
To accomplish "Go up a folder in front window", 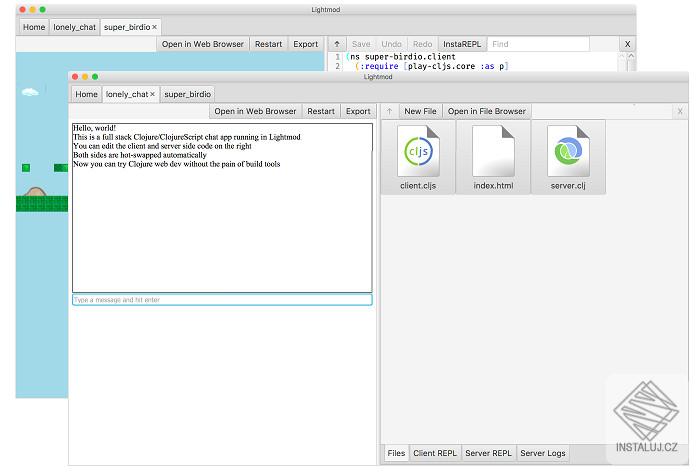I will tap(389, 111).
